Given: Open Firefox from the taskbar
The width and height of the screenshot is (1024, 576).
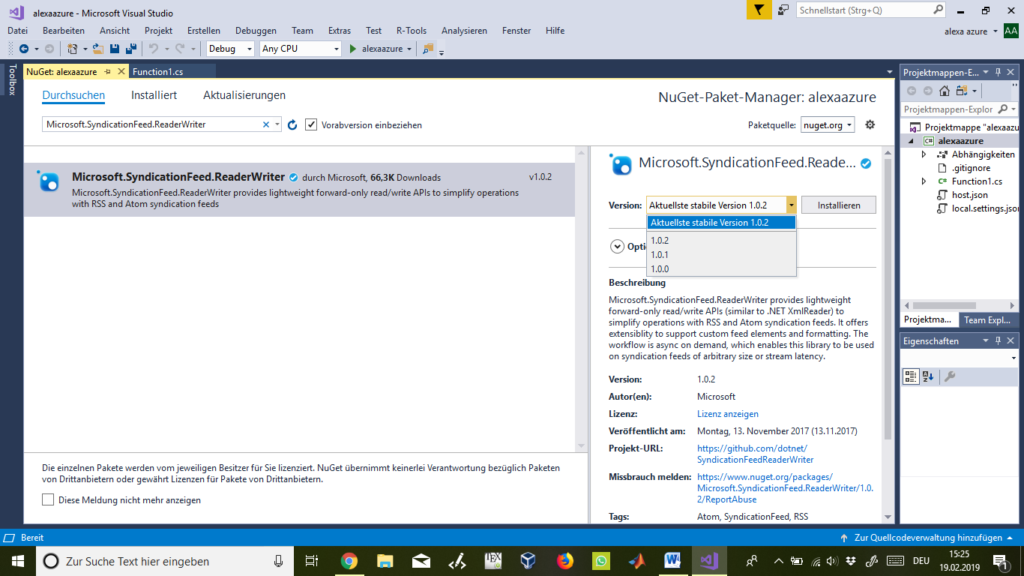Looking at the screenshot, I should [x=565, y=561].
